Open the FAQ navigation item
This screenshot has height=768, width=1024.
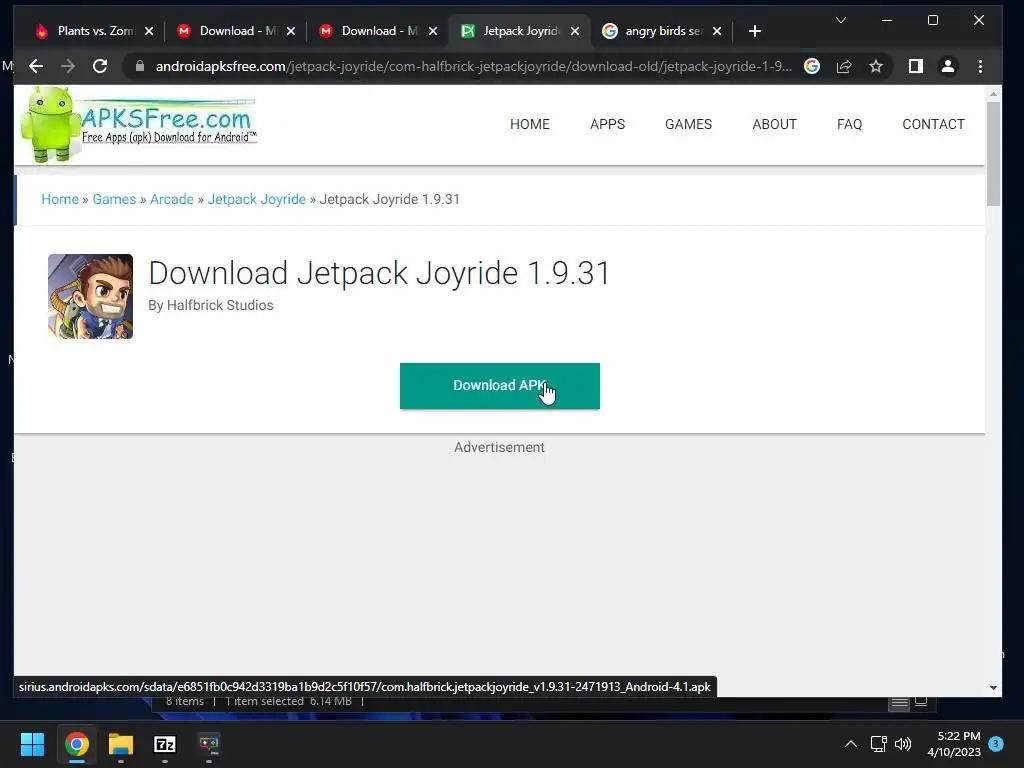[850, 124]
